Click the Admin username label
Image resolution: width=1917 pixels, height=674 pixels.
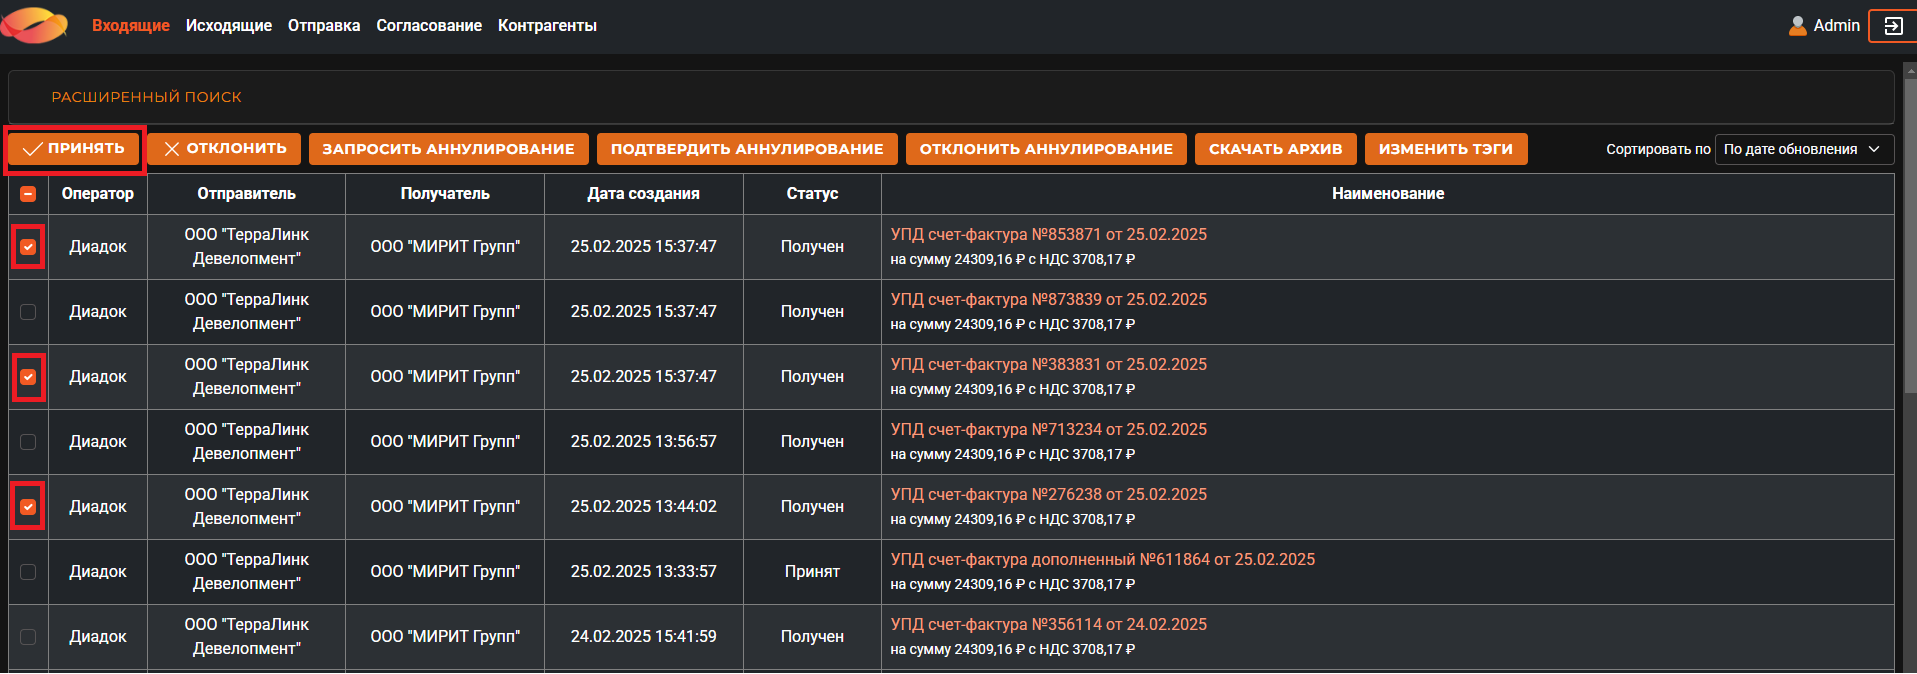[x=1837, y=26]
